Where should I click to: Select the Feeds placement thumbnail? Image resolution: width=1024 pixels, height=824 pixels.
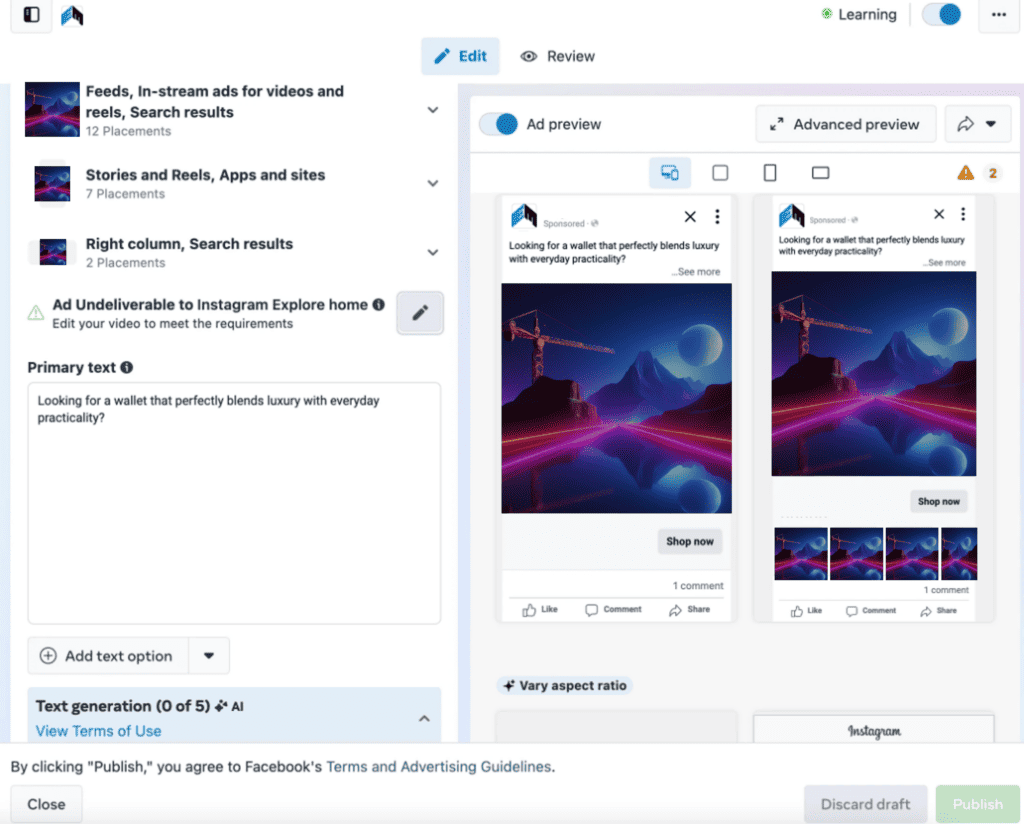[x=52, y=109]
